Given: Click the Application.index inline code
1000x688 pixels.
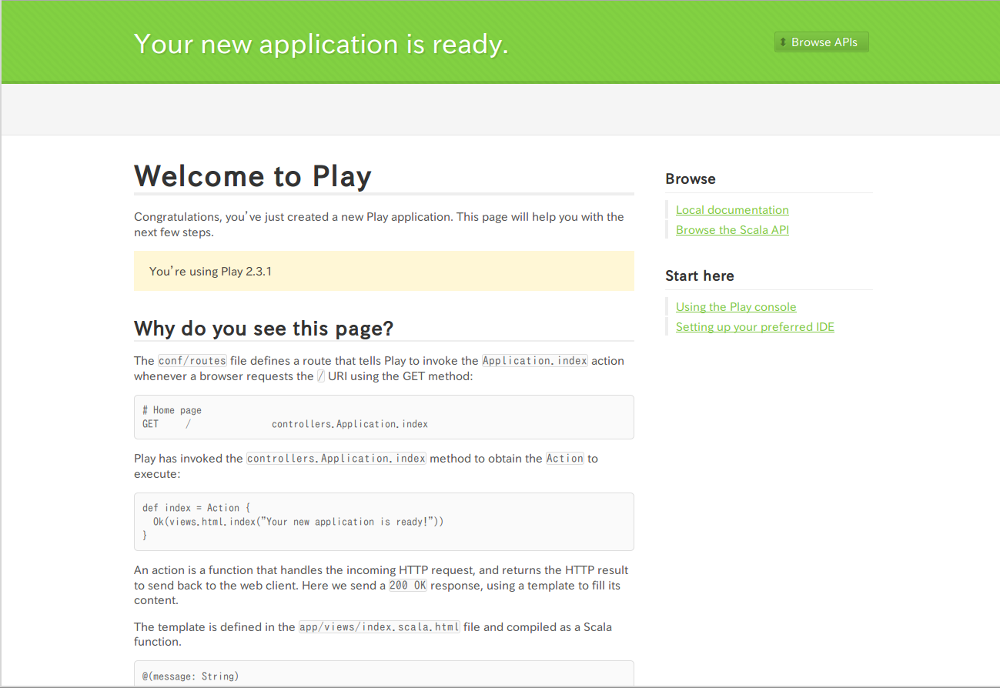Looking at the screenshot, I should 534,360.
